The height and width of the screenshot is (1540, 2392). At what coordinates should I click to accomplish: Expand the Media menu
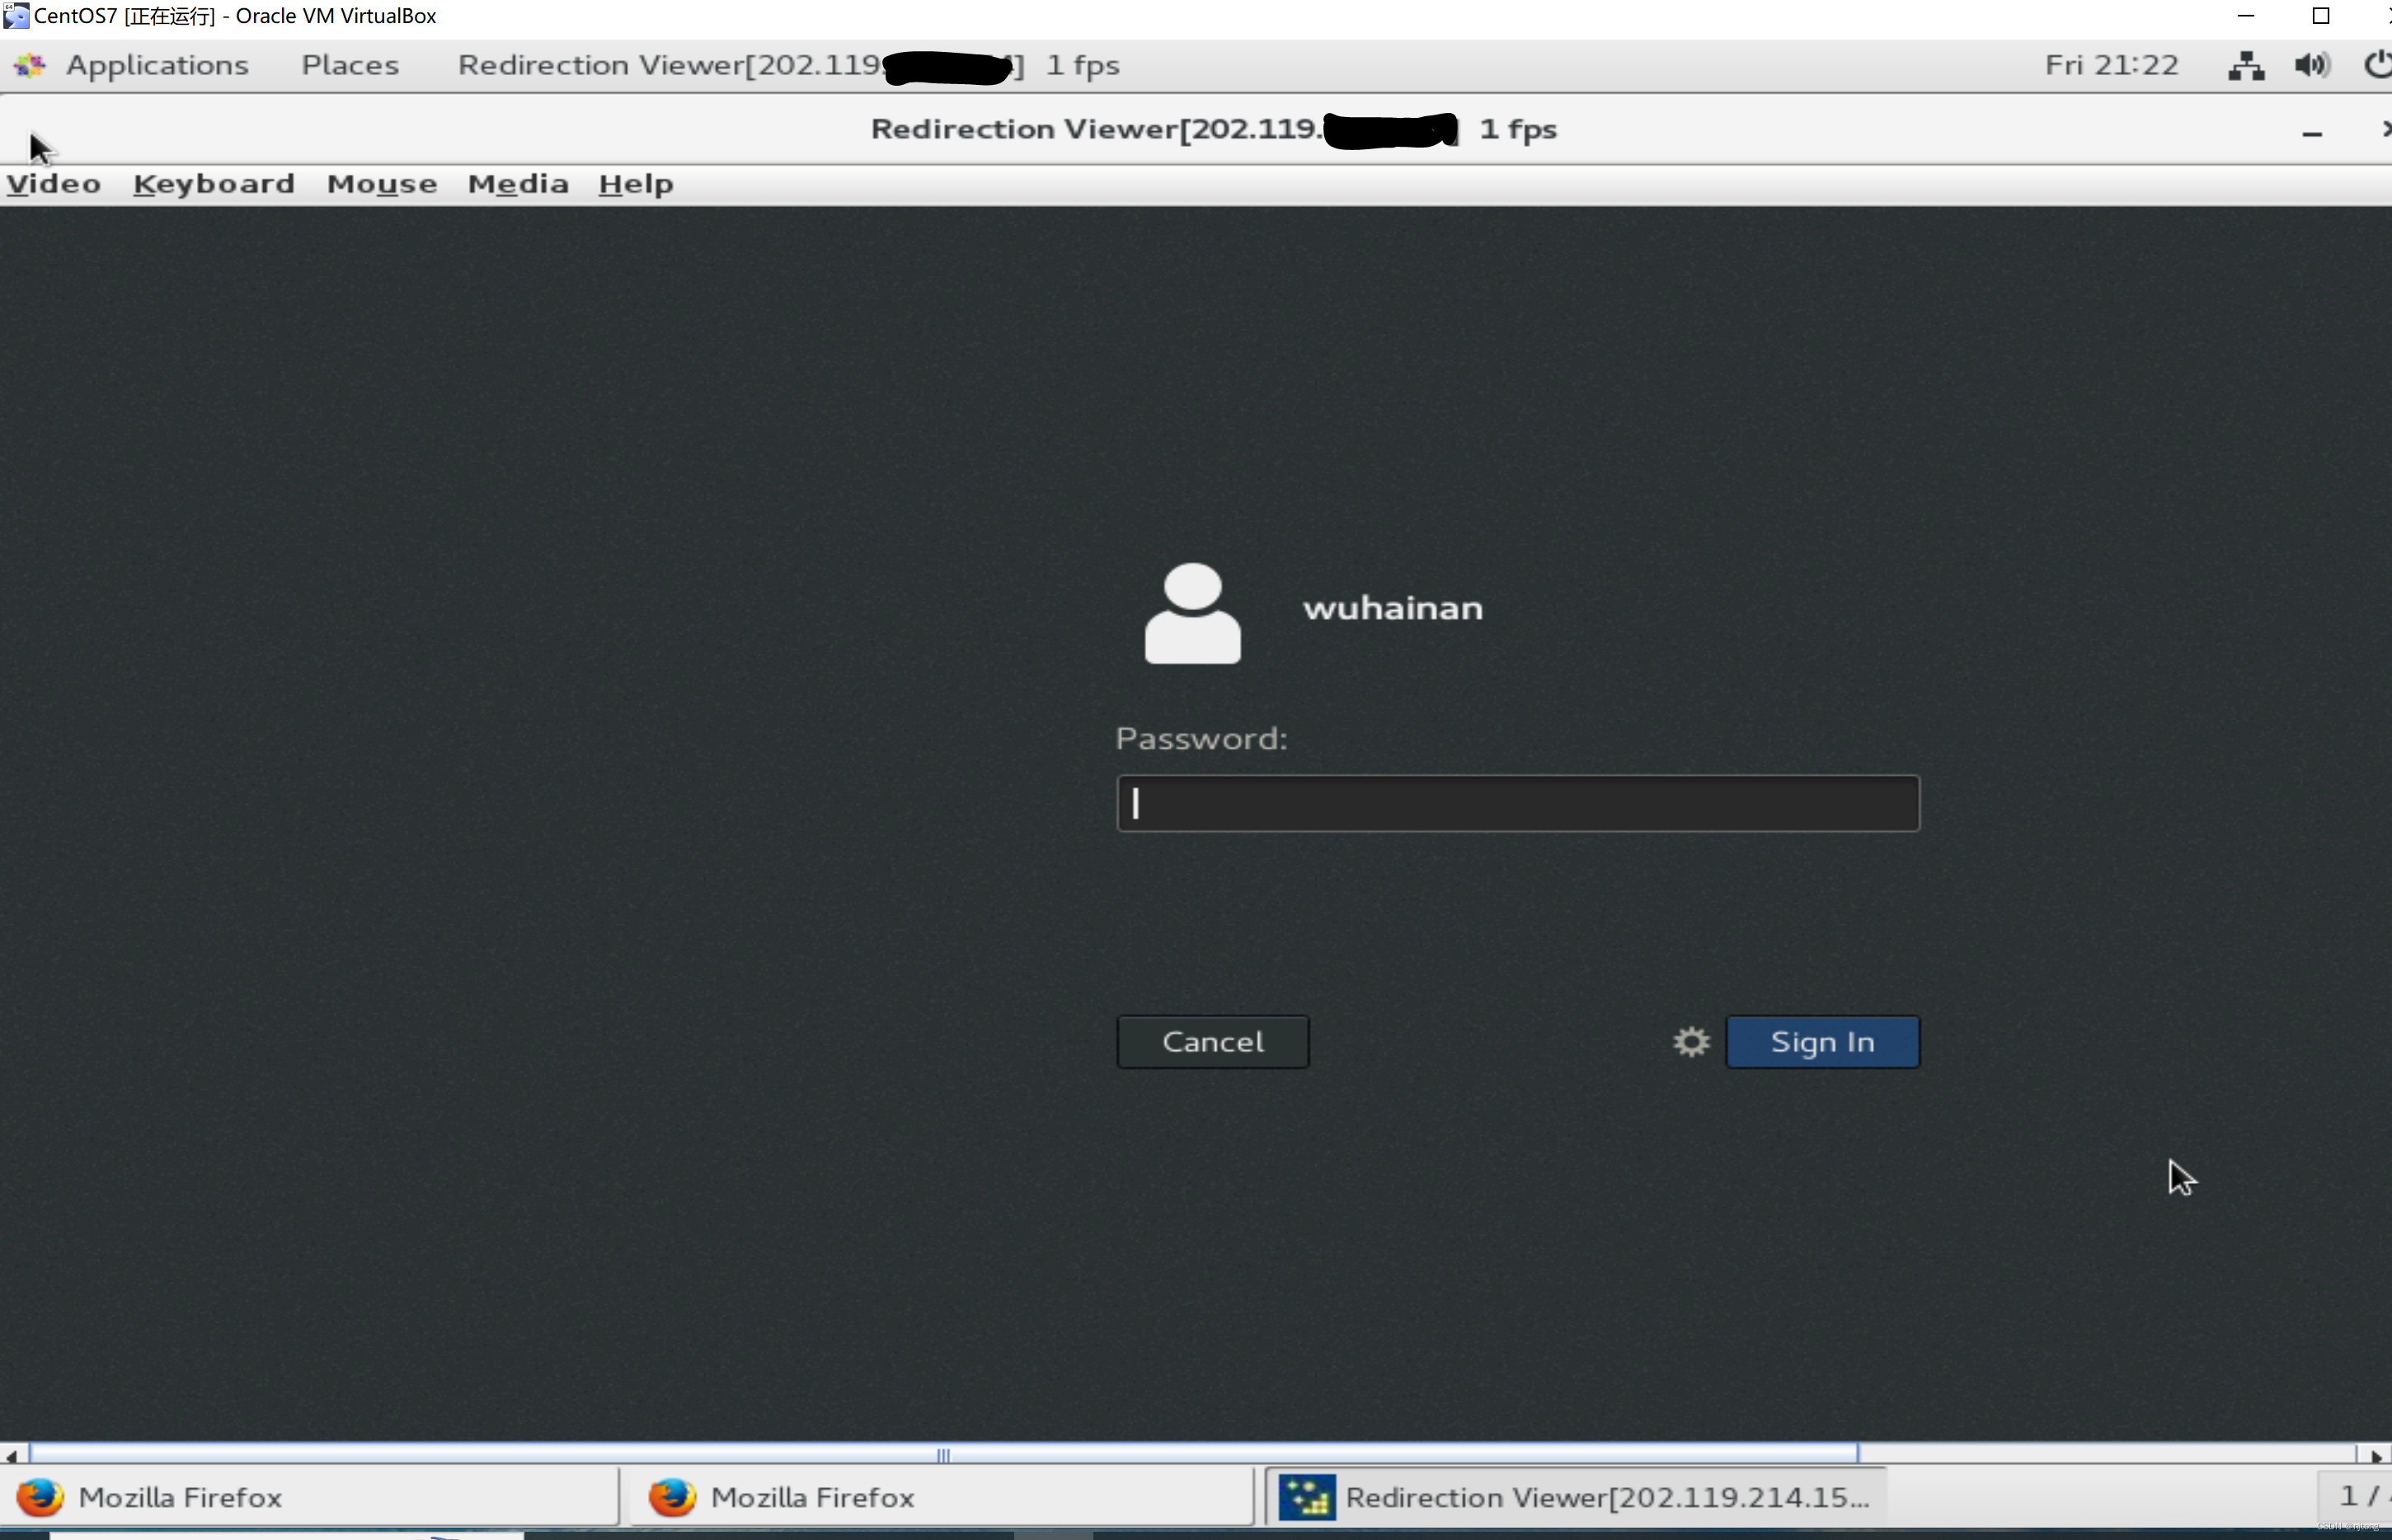[518, 184]
